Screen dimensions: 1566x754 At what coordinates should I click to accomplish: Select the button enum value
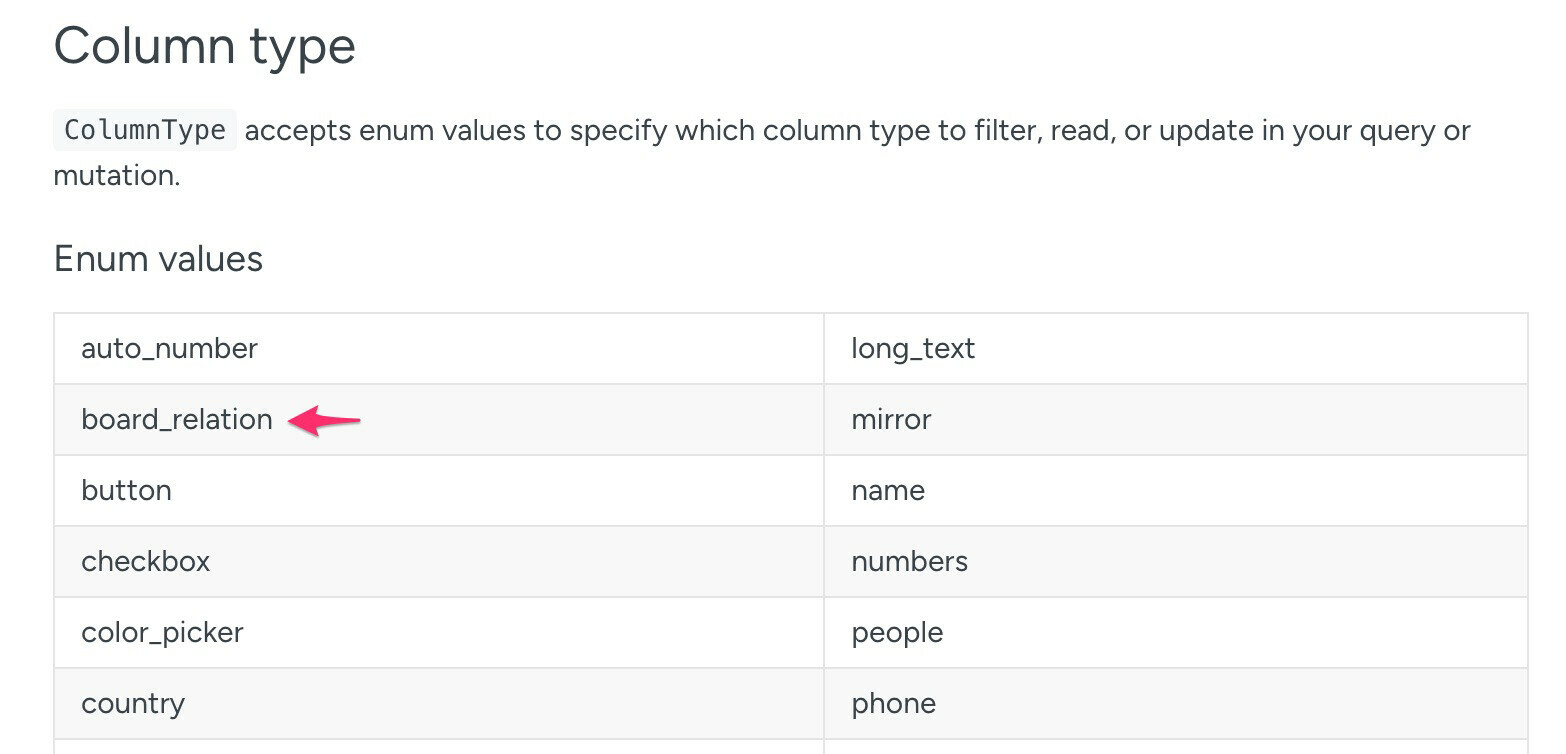(126, 490)
